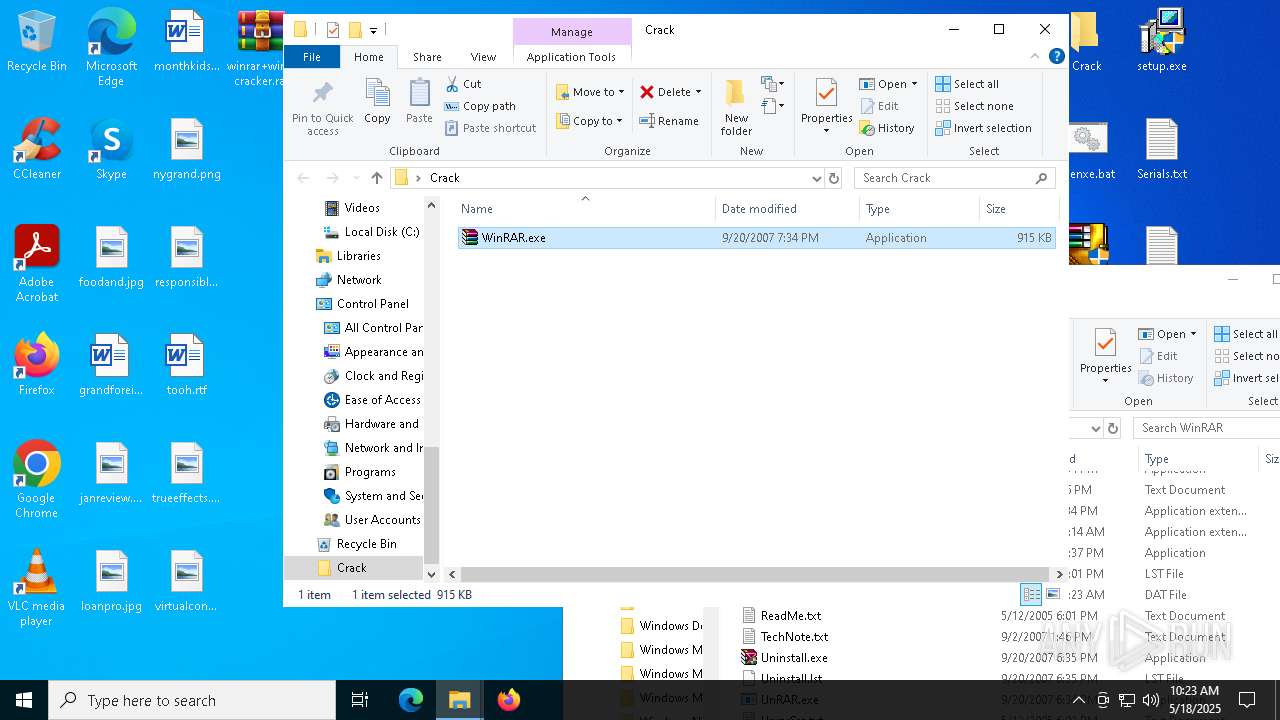Click the Paste ribbon icon
1280x720 pixels.
point(419,102)
